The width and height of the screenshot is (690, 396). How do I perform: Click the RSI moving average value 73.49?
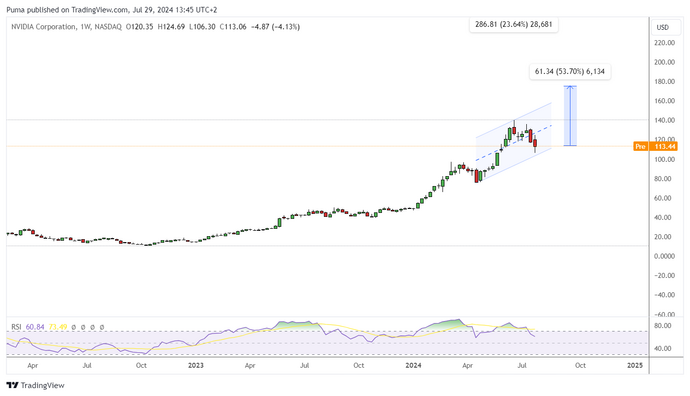point(58,327)
